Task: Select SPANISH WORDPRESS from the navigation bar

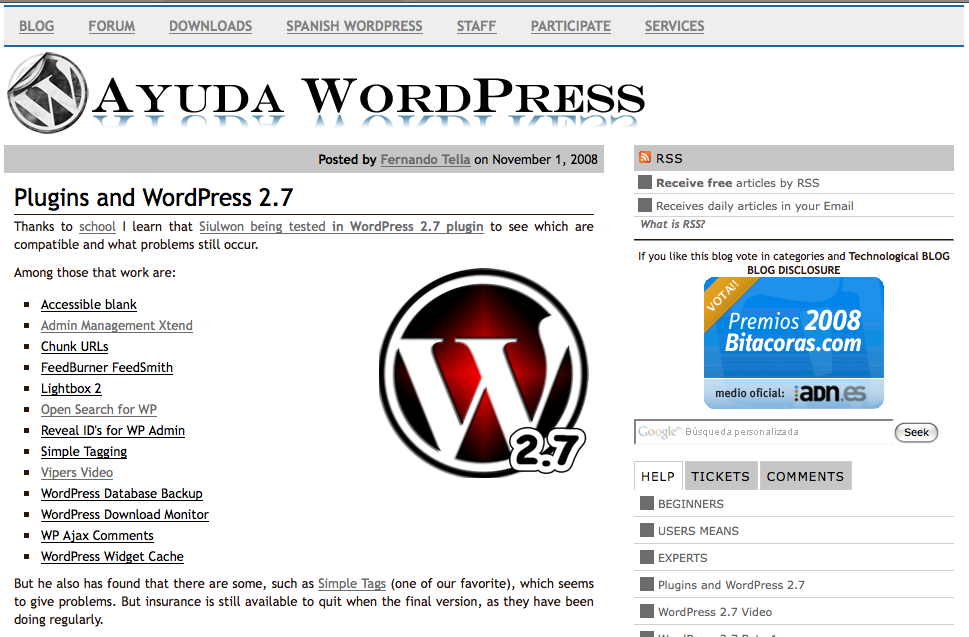Action: point(353,26)
